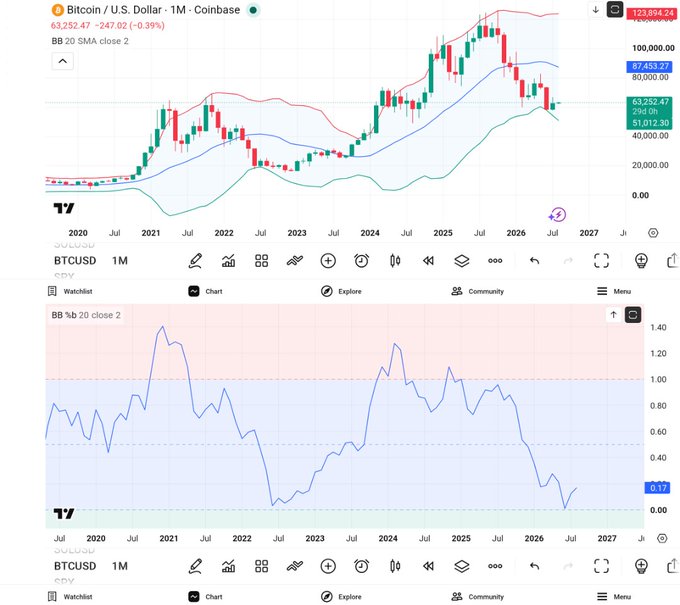Viewport: 680px width, 605px height.
Task: Open Menu in bottom navigation bar
Action: (614, 597)
